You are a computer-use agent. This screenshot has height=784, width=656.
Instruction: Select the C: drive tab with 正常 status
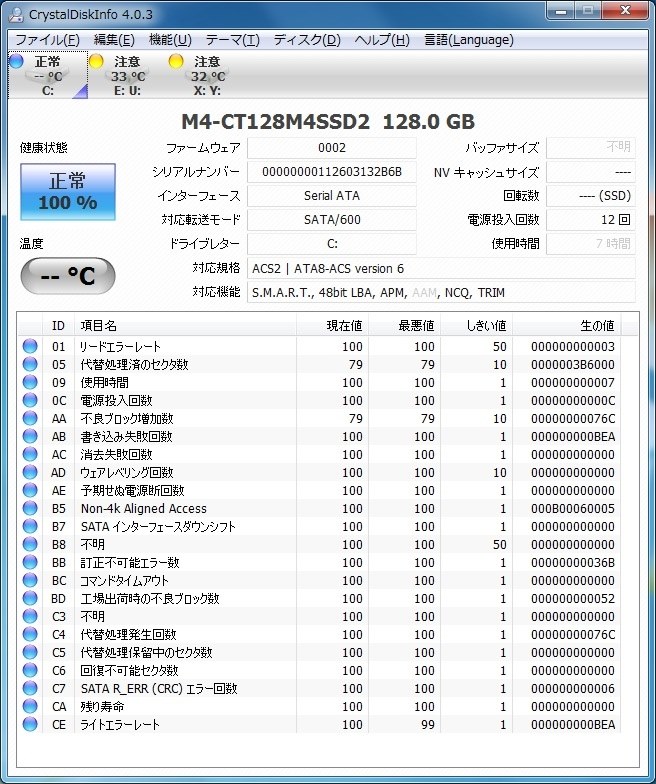(x=48, y=76)
